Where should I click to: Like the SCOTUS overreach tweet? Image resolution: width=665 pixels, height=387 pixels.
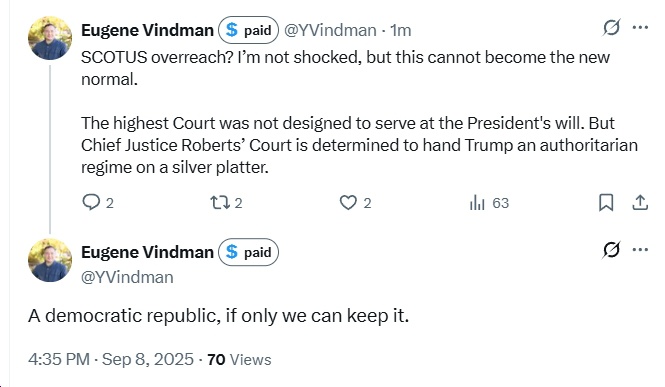[355, 203]
